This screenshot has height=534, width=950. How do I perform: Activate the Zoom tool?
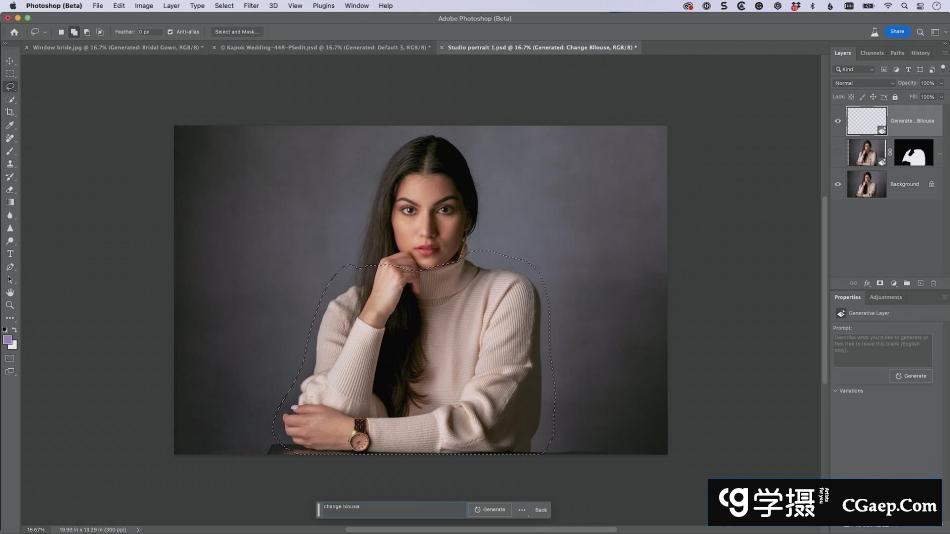click(x=10, y=305)
